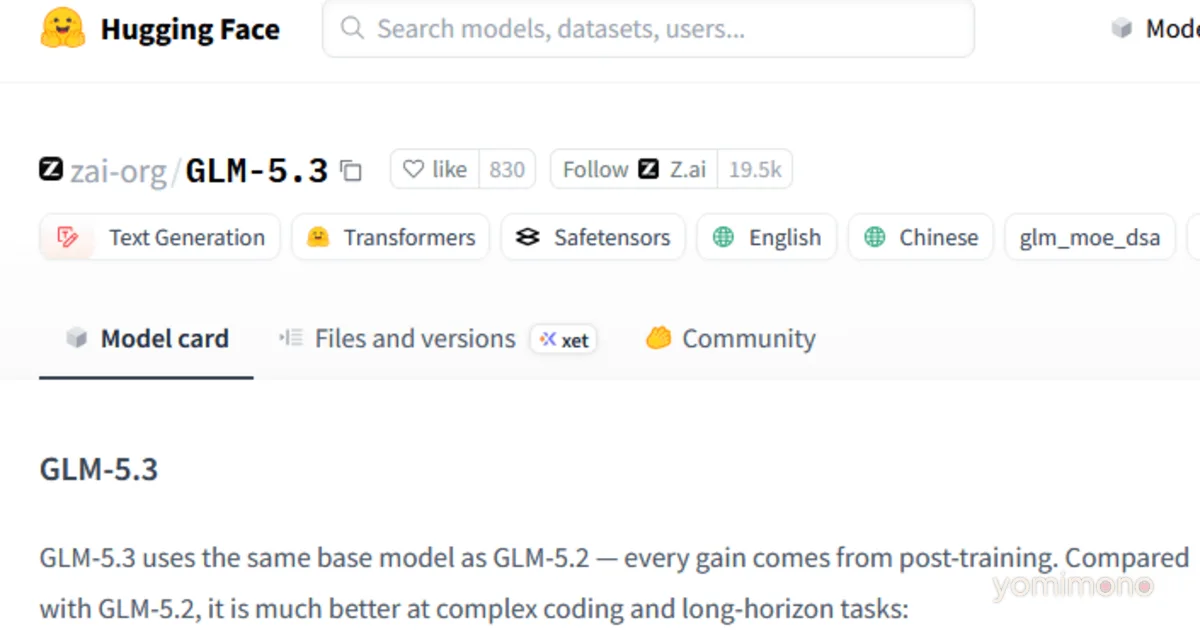The width and height of the screenshot is (1200, 630).
Task: Follow the Z.ai organization
Action: click(x=634, y=170)
